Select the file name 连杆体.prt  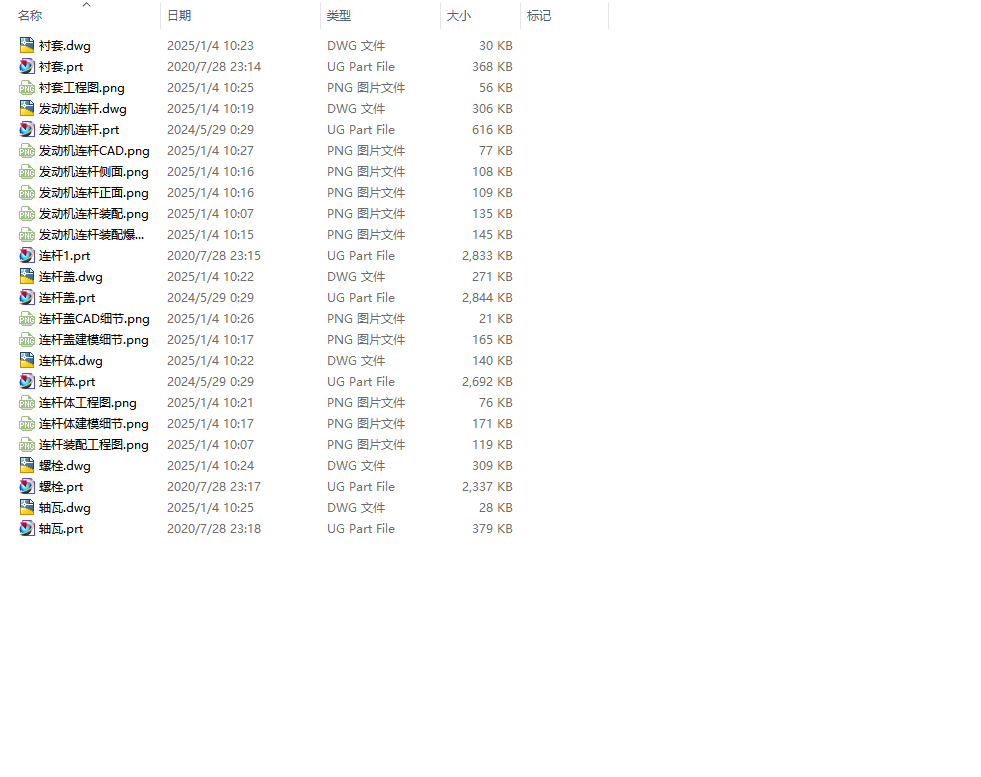coord(67,382)
